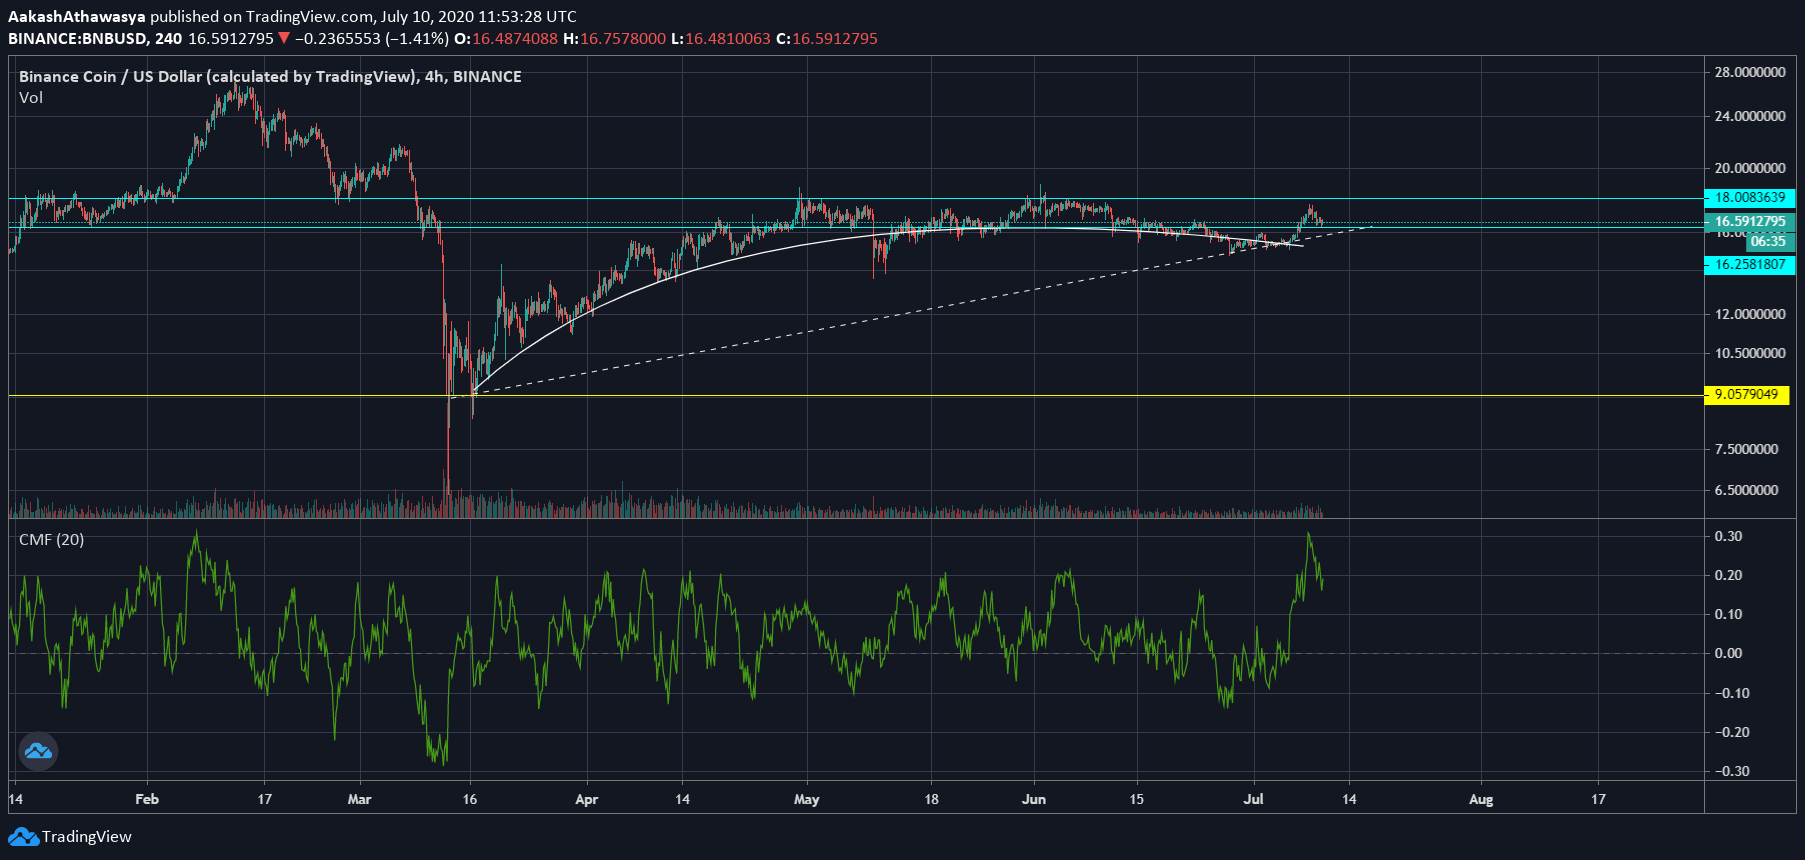Image resolution: width=1805 pixels, height=860 pixels.
Task: Click the Mar date label on time axis
Action: pyautogui.click(x=359, y=799)
